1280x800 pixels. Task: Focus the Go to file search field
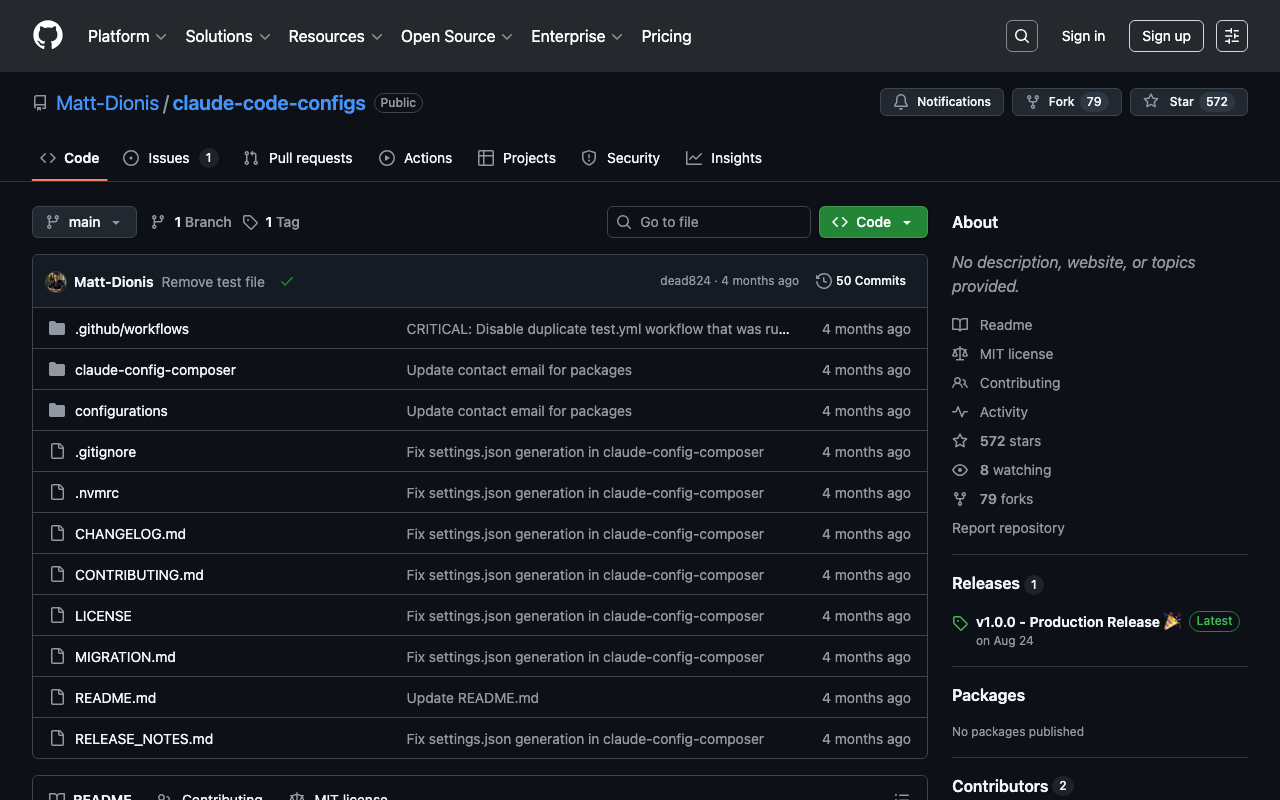click(718, 222)
